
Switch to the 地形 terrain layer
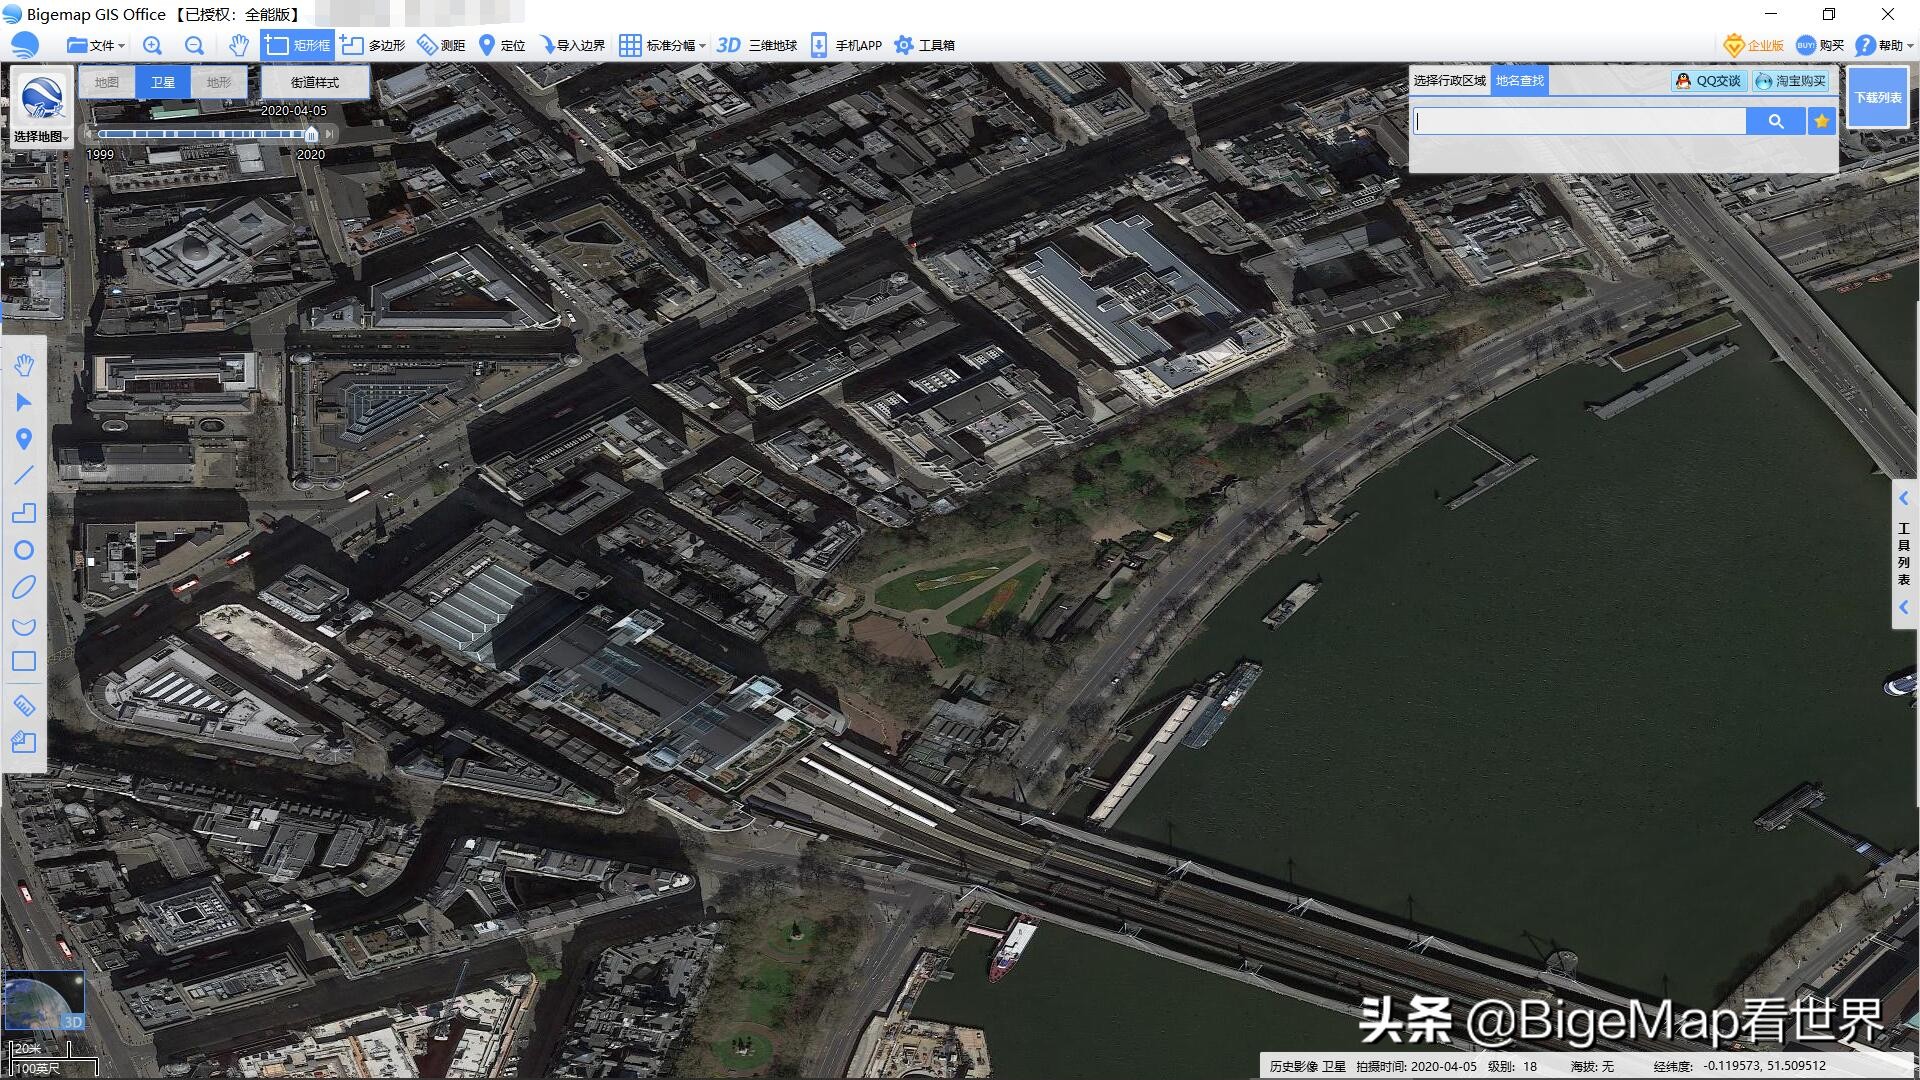(219, 82)
